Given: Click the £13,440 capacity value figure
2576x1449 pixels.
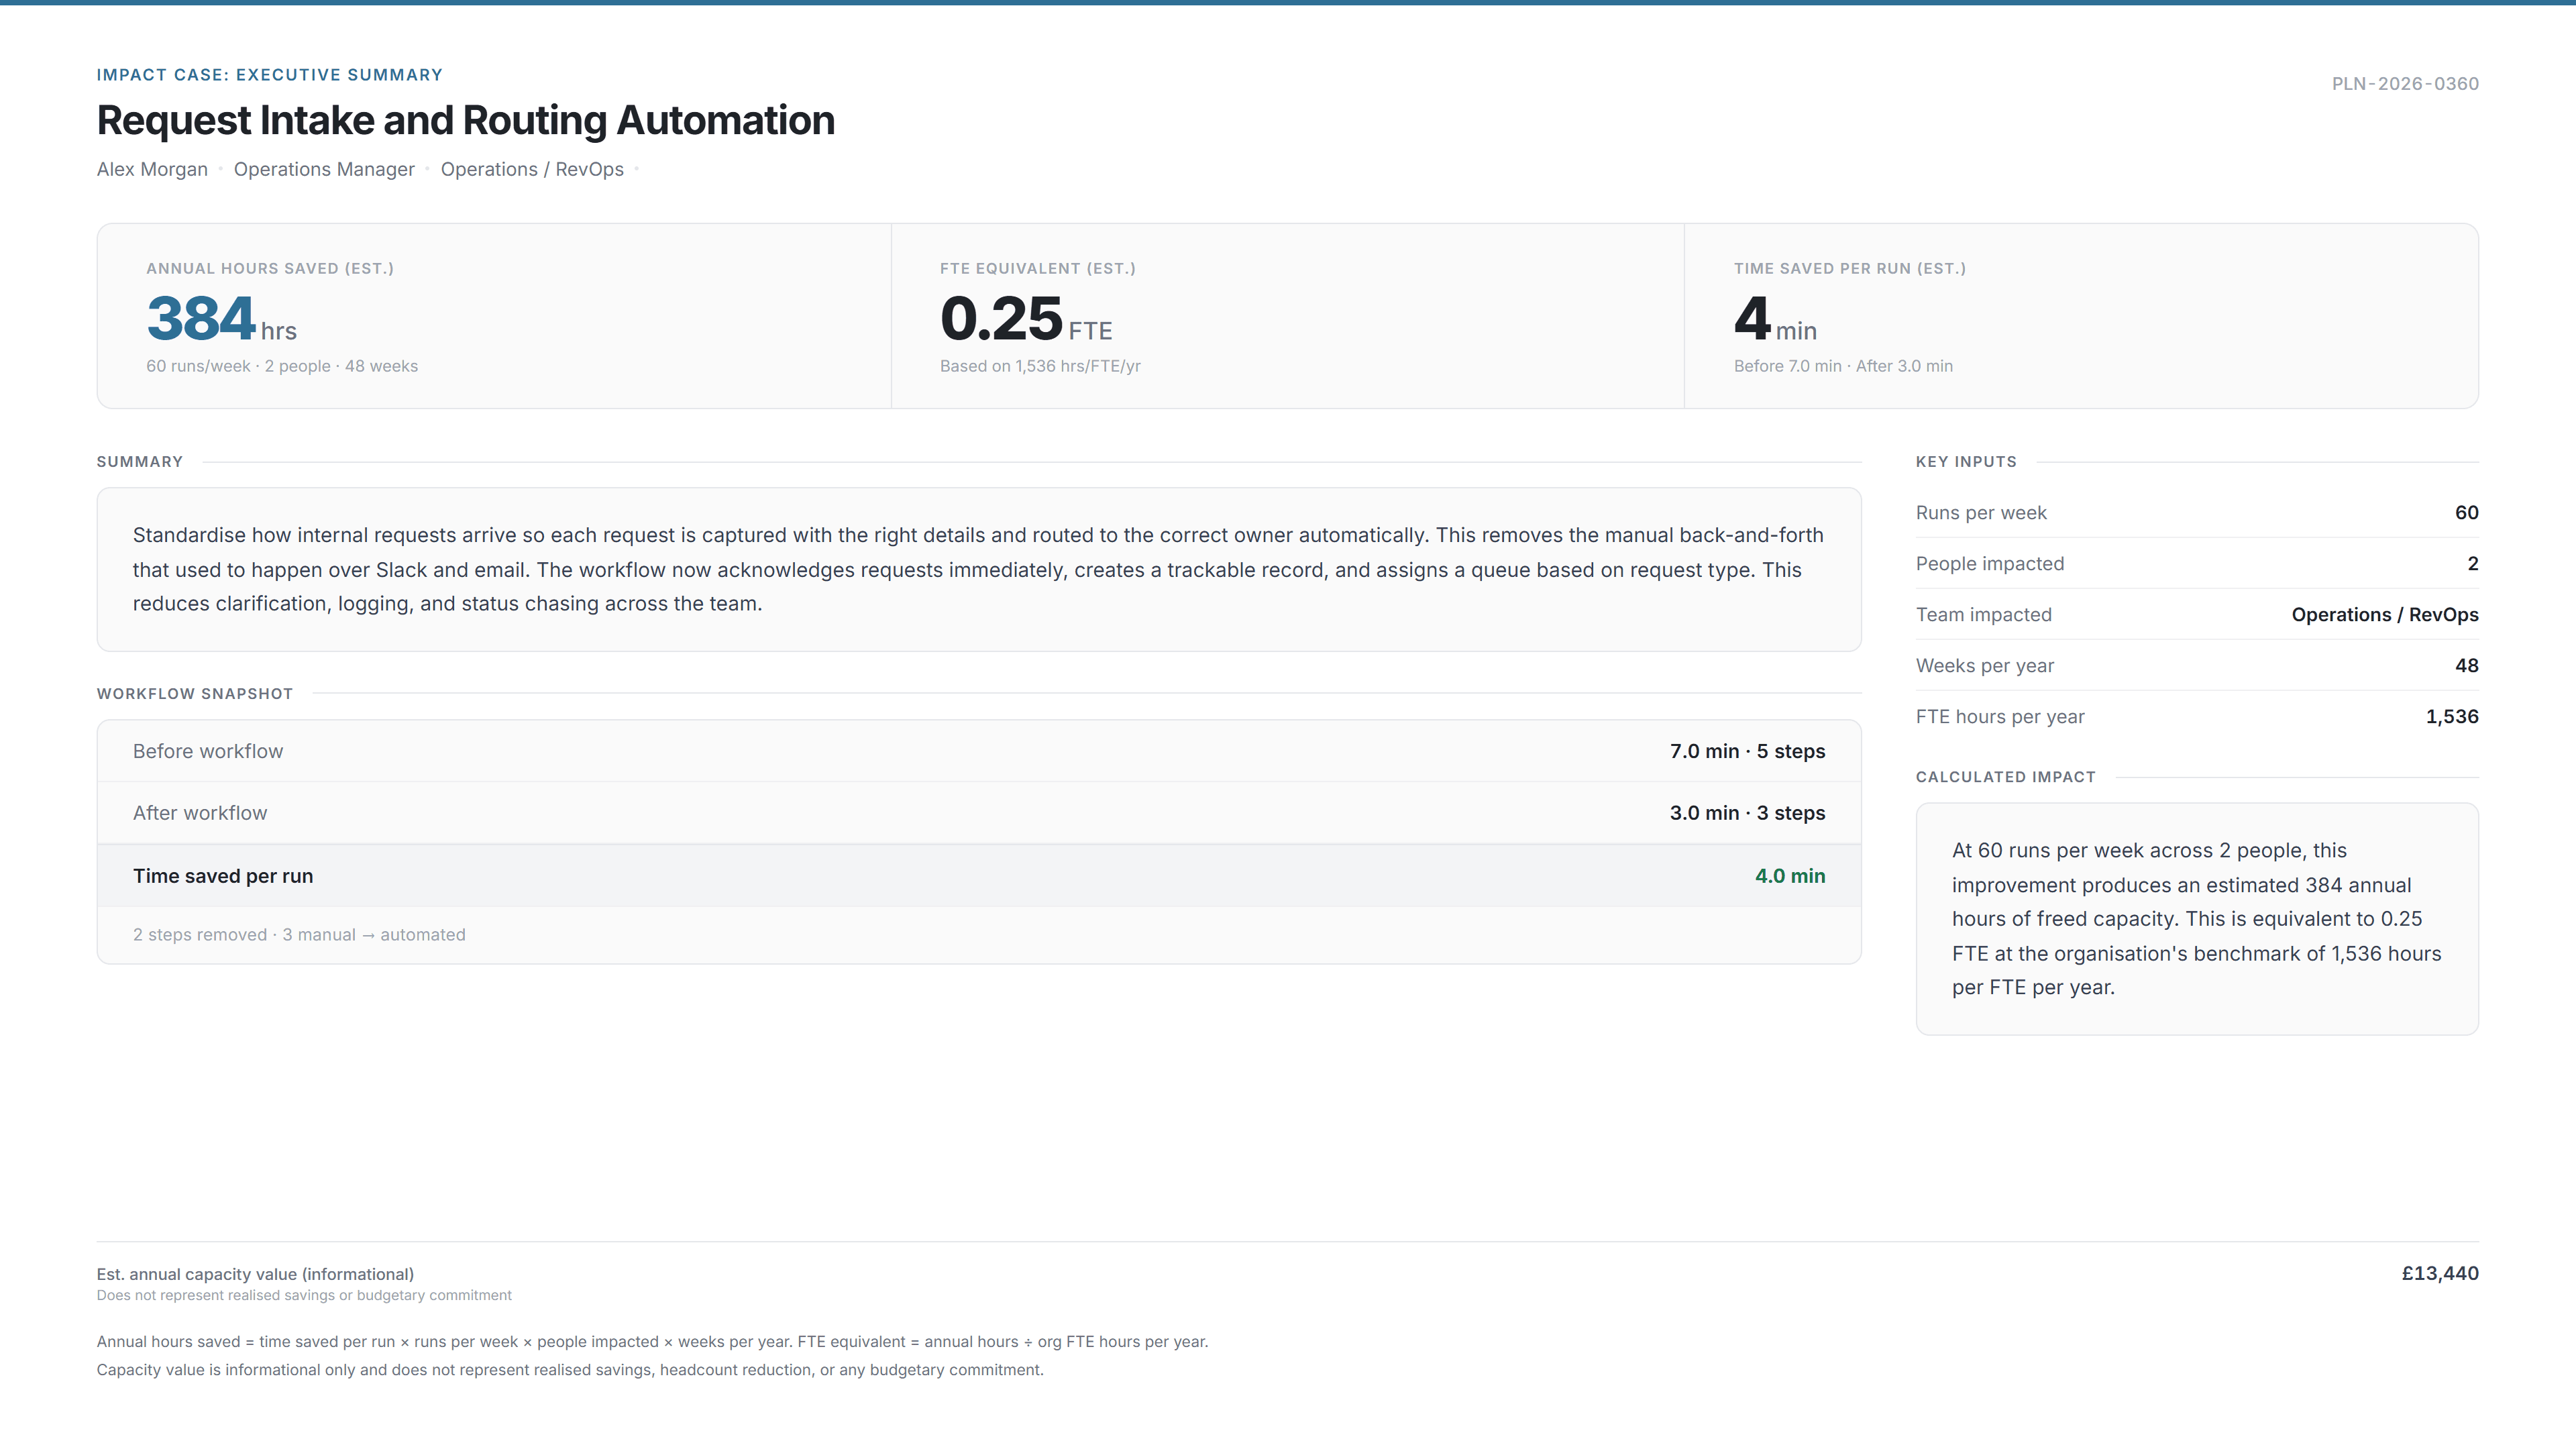Looking at the screenshot, I should point(2440,1273).
